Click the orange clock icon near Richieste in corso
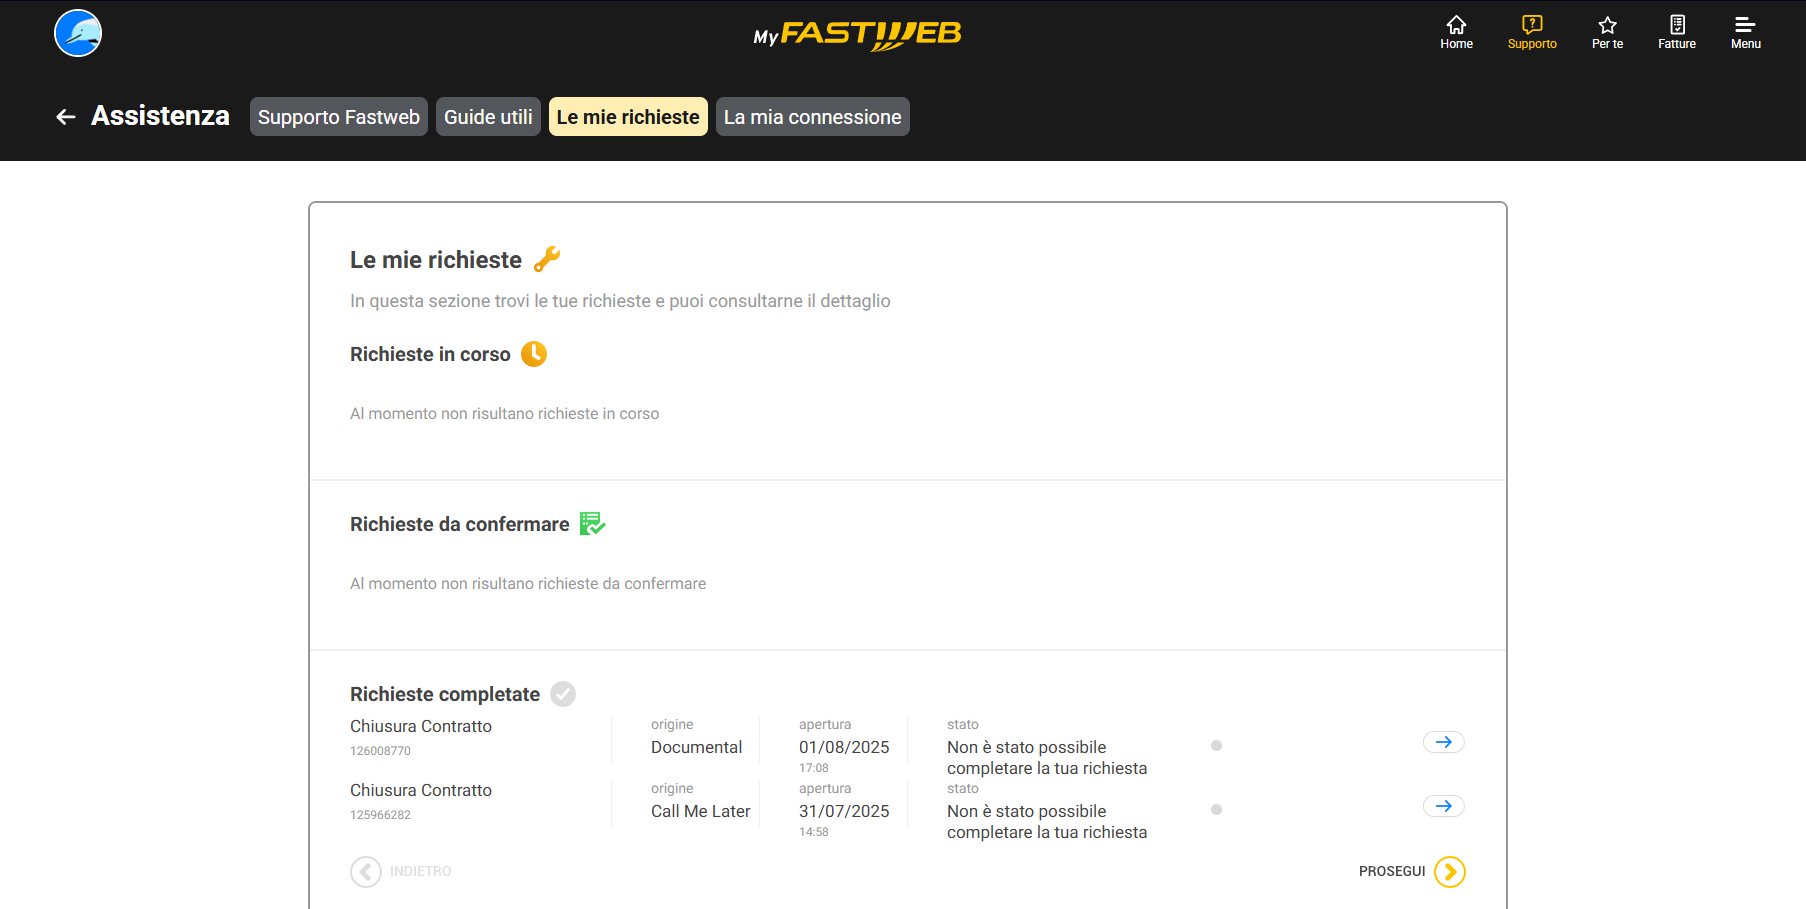The height and width of the screenshot is (909, 1806). point(534,354)
